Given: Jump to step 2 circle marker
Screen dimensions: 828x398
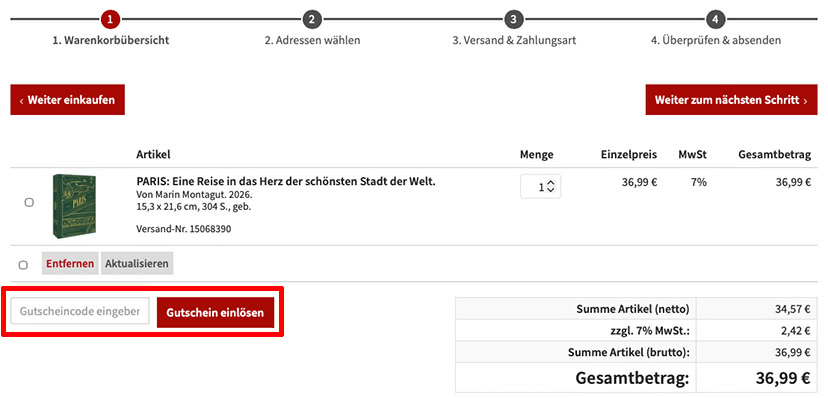Looking at the screenshot, I should 312,20.
